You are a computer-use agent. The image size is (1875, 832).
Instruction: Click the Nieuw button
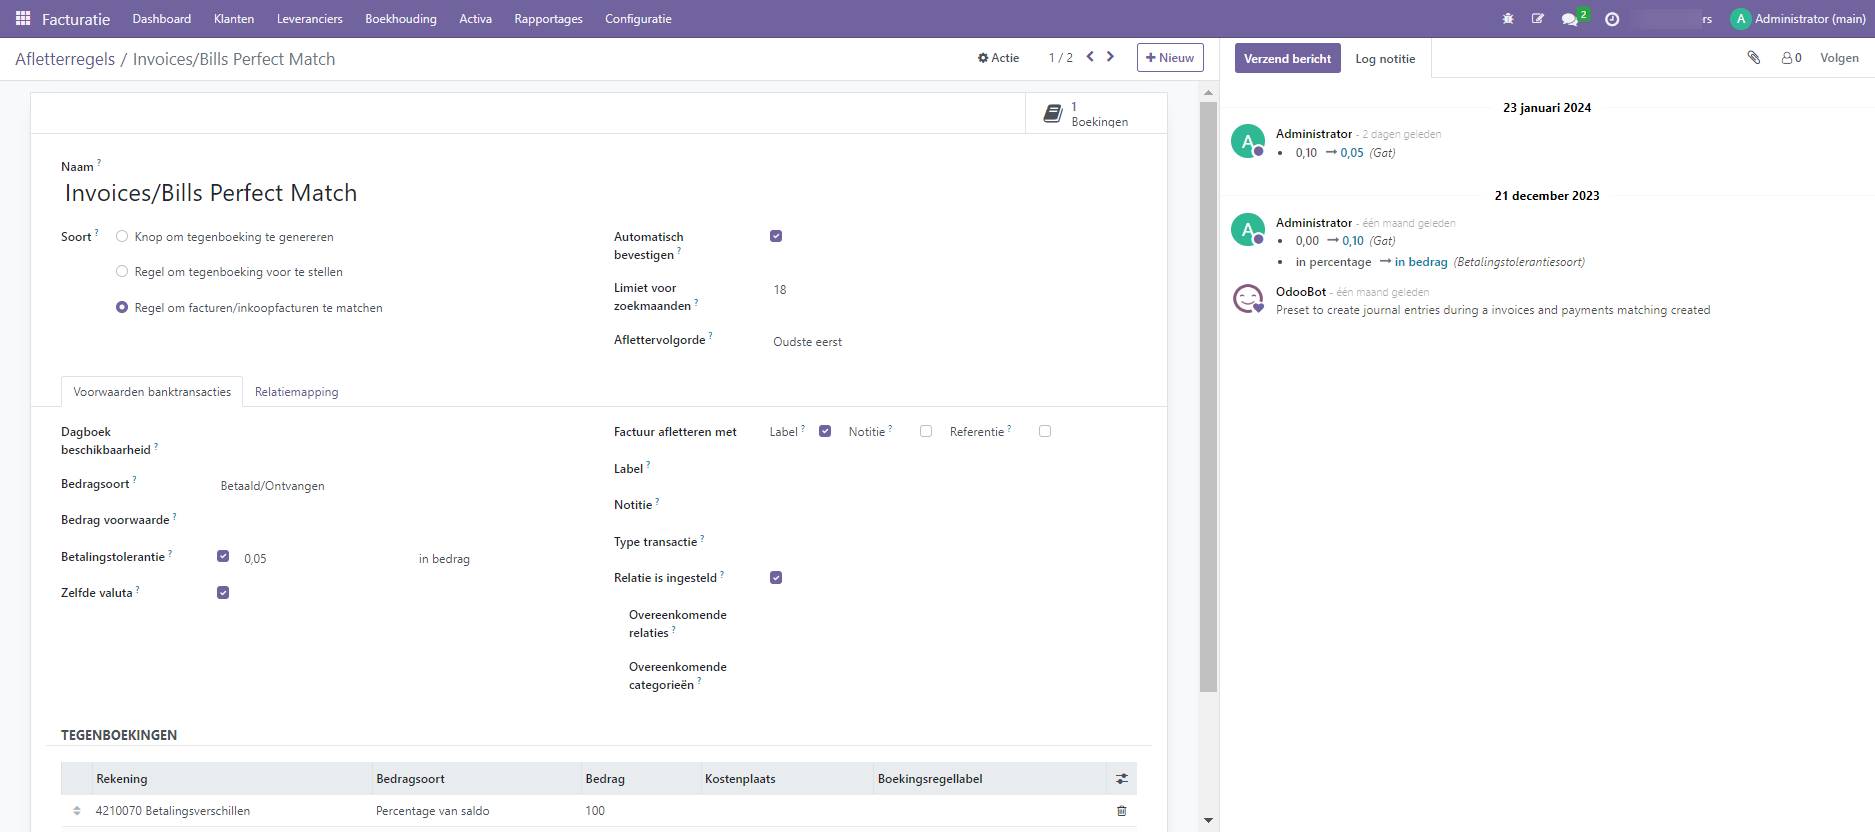click(x=1169, y=58)
